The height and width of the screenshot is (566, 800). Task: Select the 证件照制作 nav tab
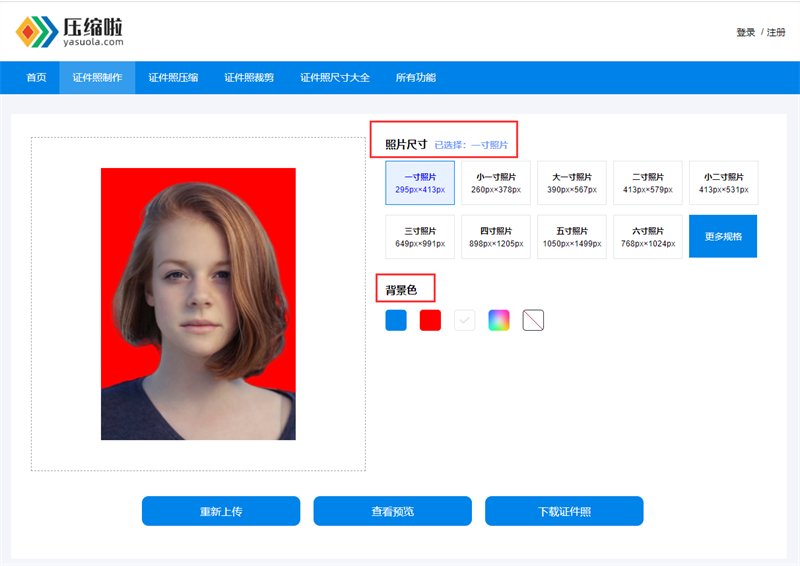(97, 78)
